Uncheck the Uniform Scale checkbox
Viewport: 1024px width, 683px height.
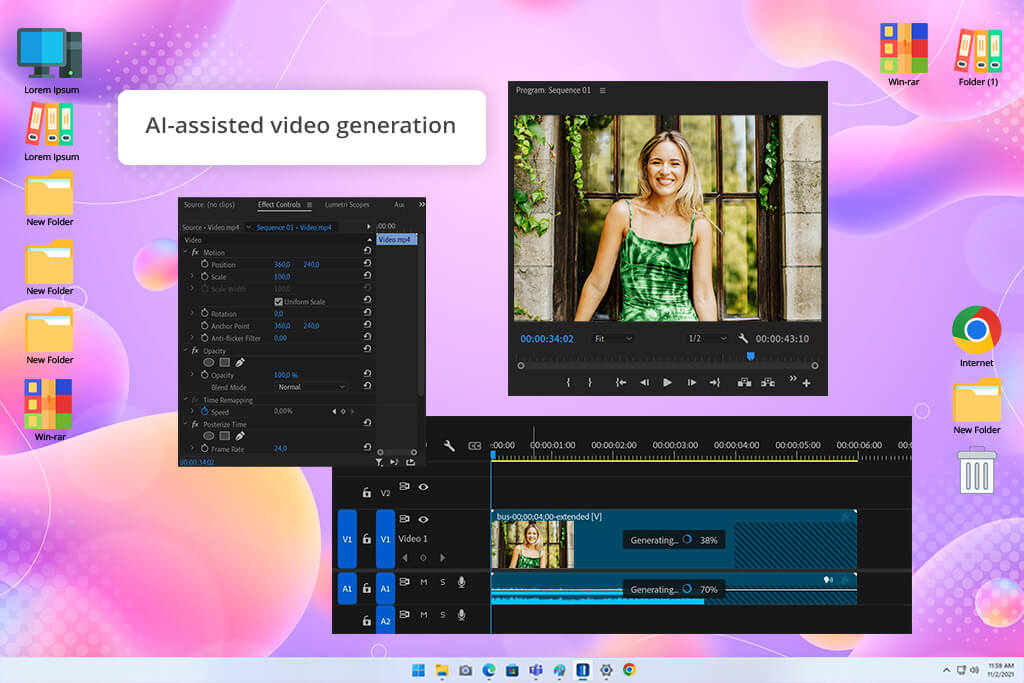(x=278, y=301)
